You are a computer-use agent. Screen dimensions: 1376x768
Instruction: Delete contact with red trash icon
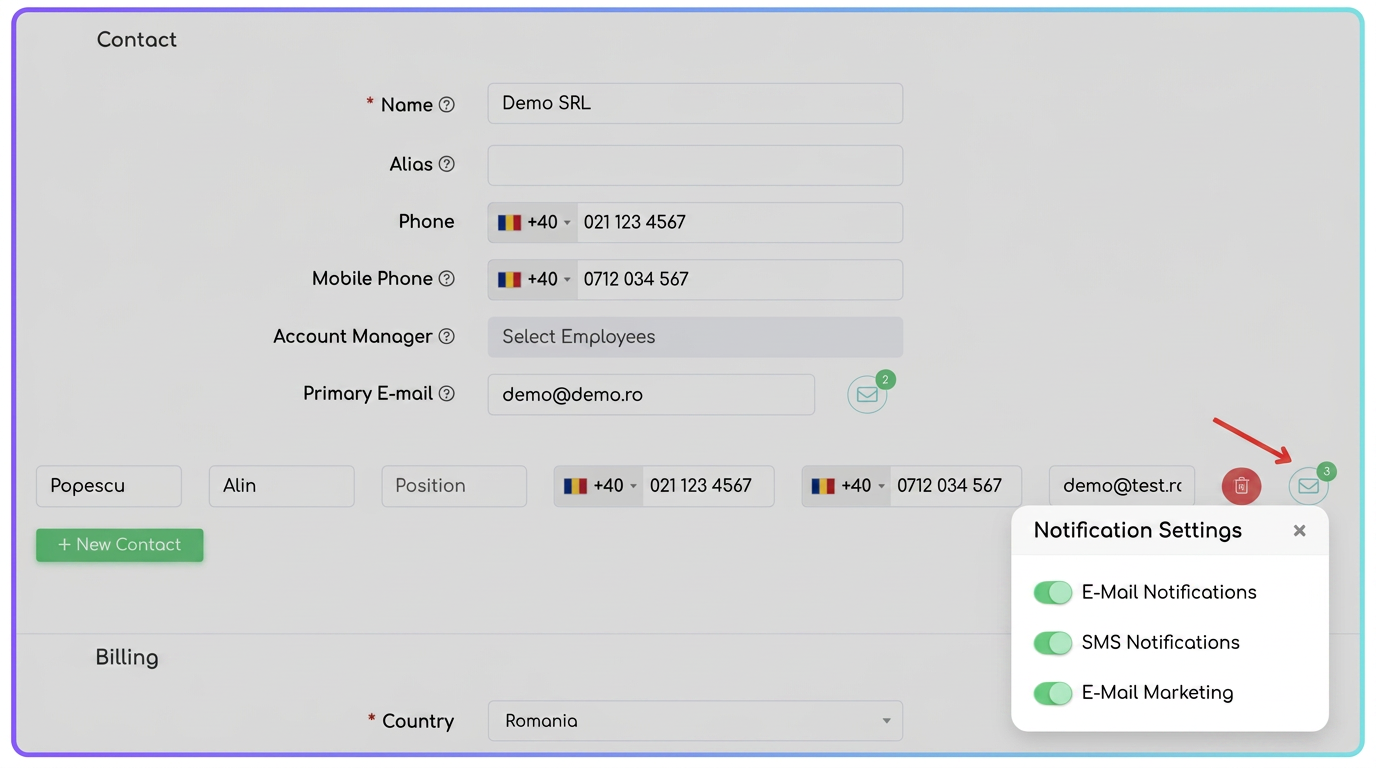coord(1241,486)
